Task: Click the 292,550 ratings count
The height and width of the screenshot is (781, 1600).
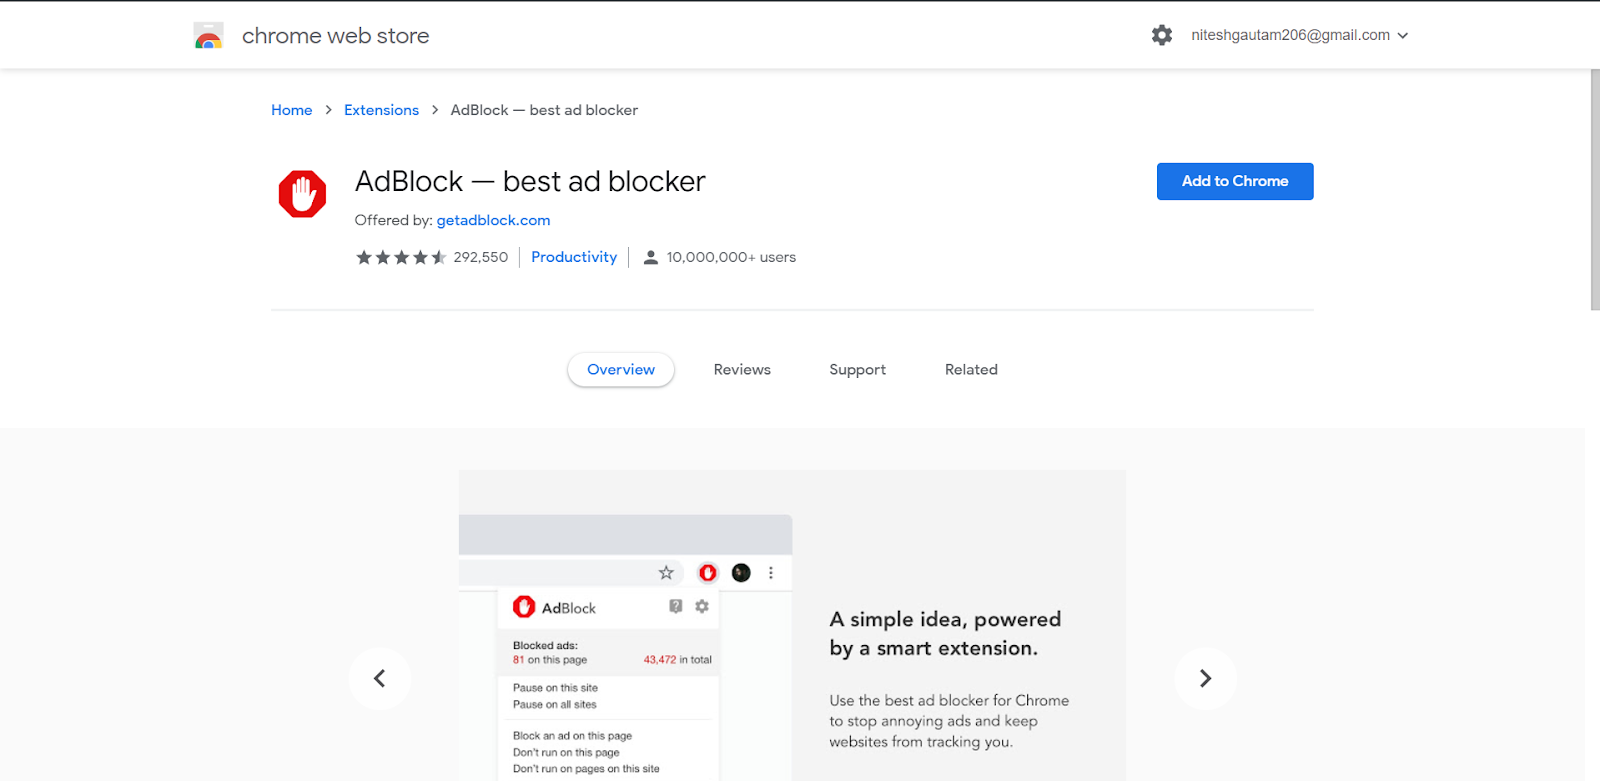Action: tap(481, 257)
